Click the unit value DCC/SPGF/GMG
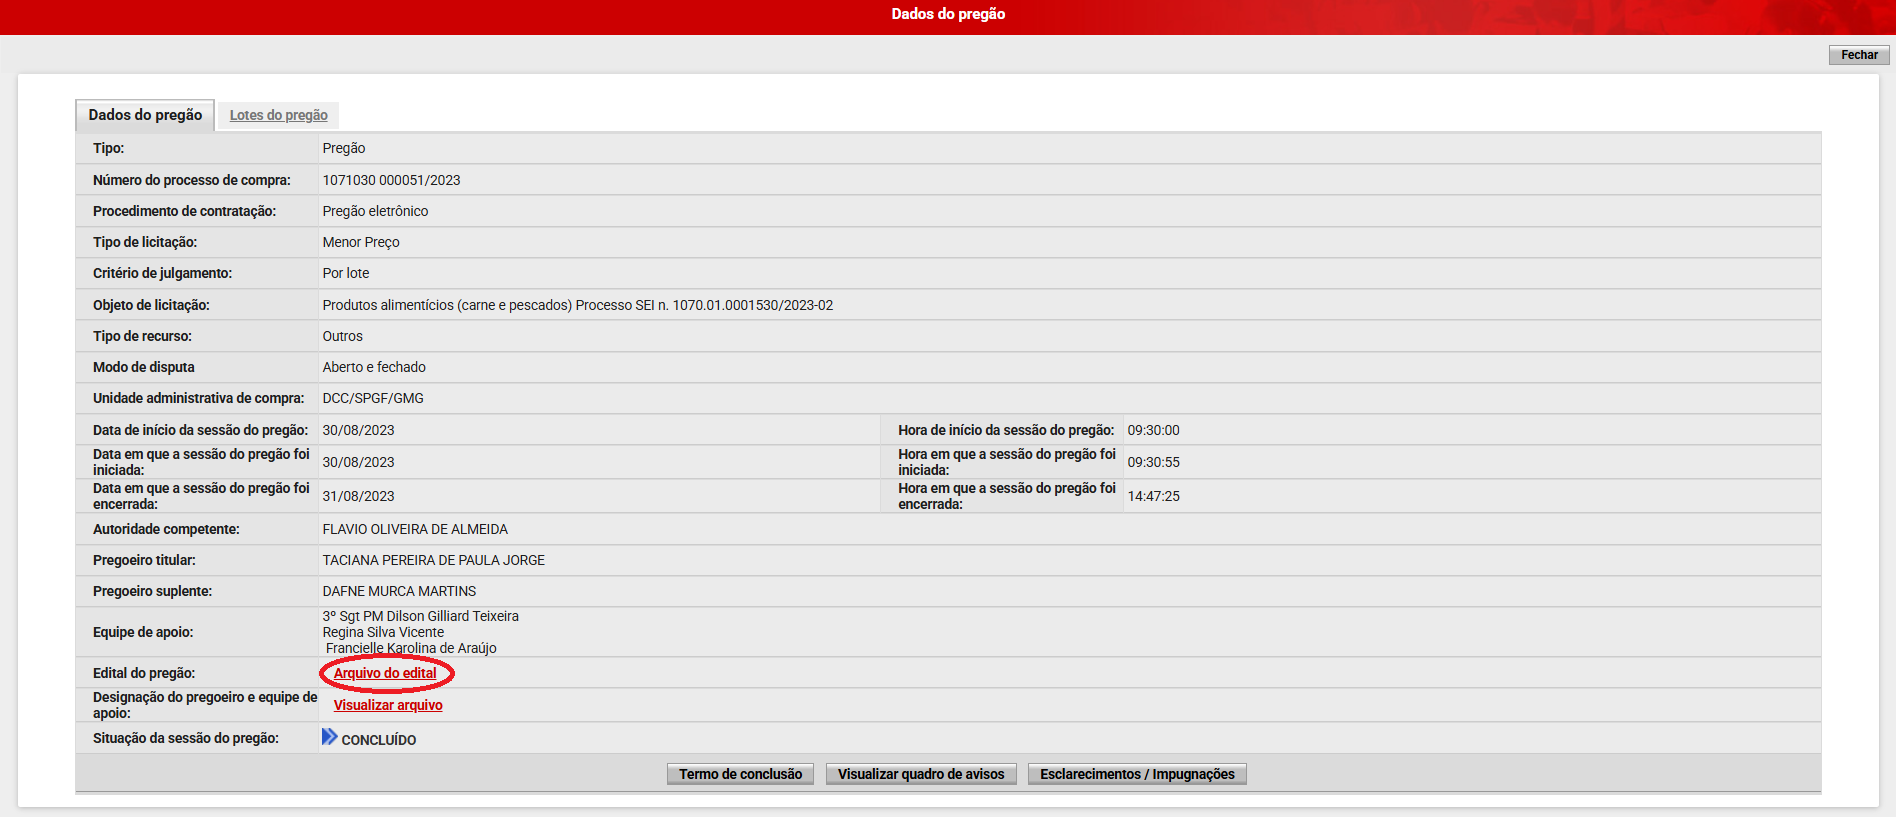 coord(373,398)
